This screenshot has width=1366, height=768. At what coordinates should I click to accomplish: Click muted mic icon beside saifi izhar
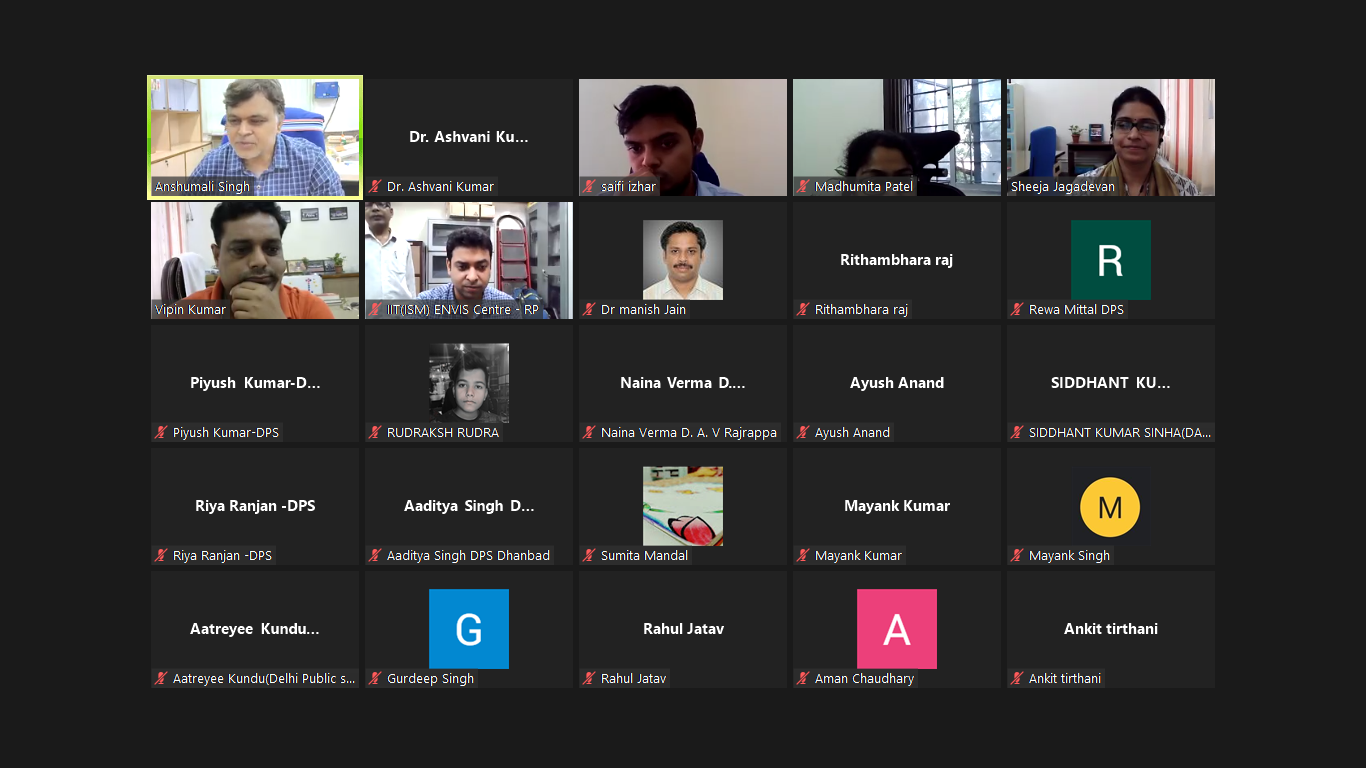pyautogui.click(x=589, y=187)
